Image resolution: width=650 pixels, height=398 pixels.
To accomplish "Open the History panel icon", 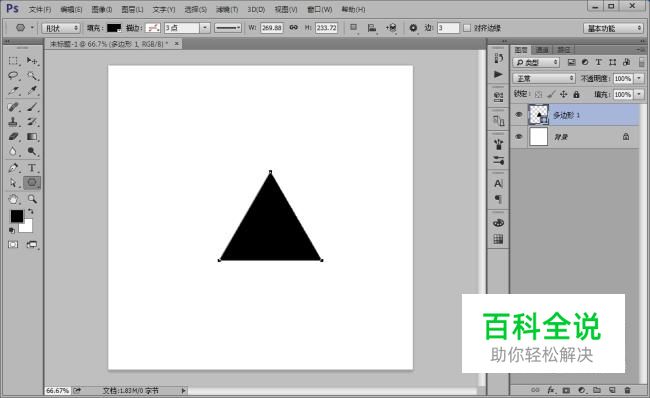I will click(498, 58).
